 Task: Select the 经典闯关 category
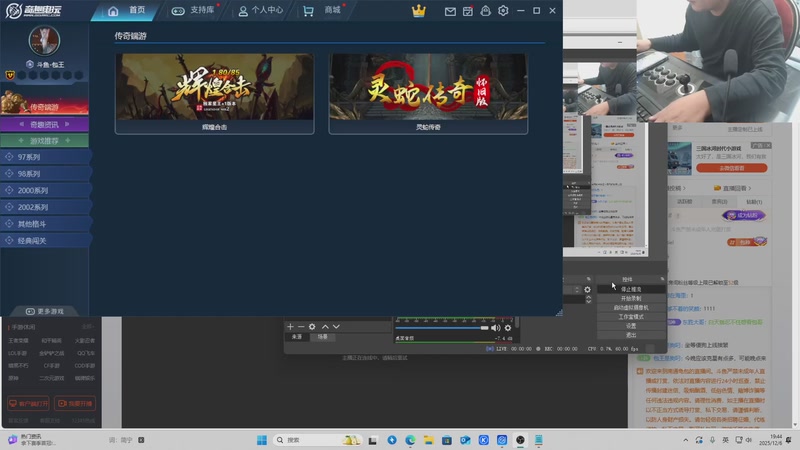pyautogui.click(x=45, y=241)
